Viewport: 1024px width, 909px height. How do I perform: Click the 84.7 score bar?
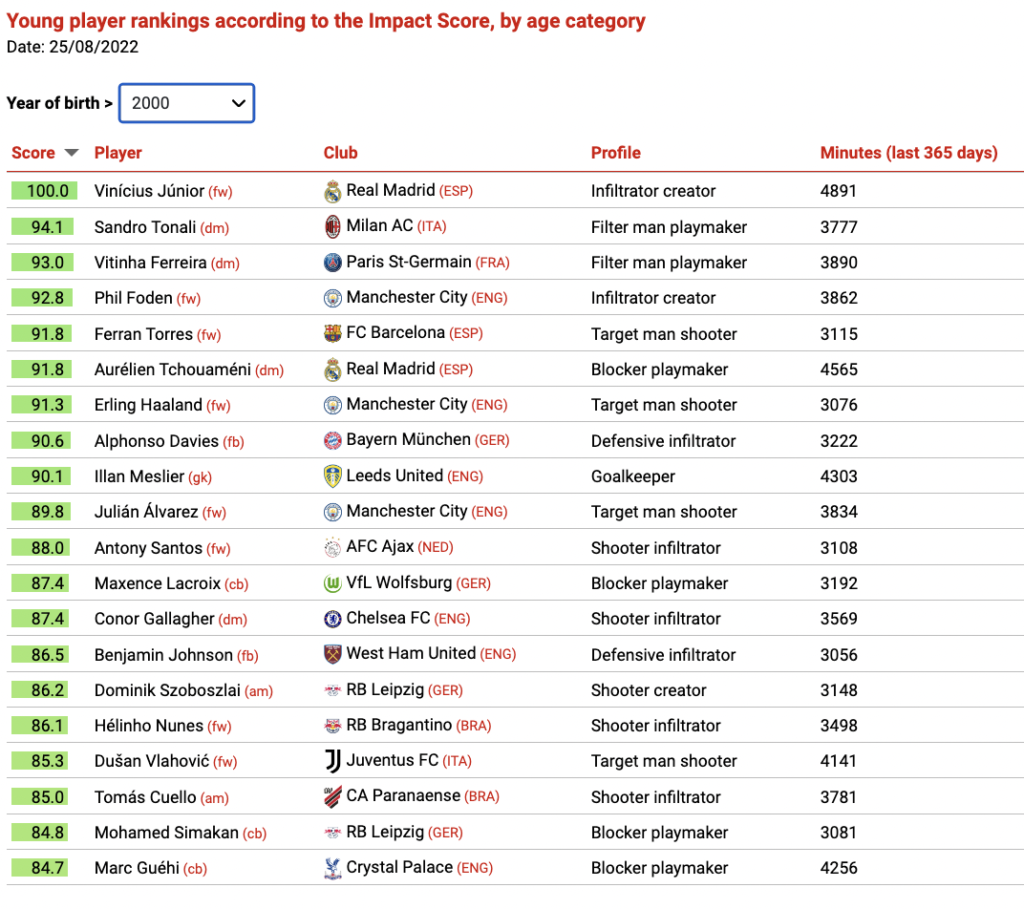click(x=39, y=868)
